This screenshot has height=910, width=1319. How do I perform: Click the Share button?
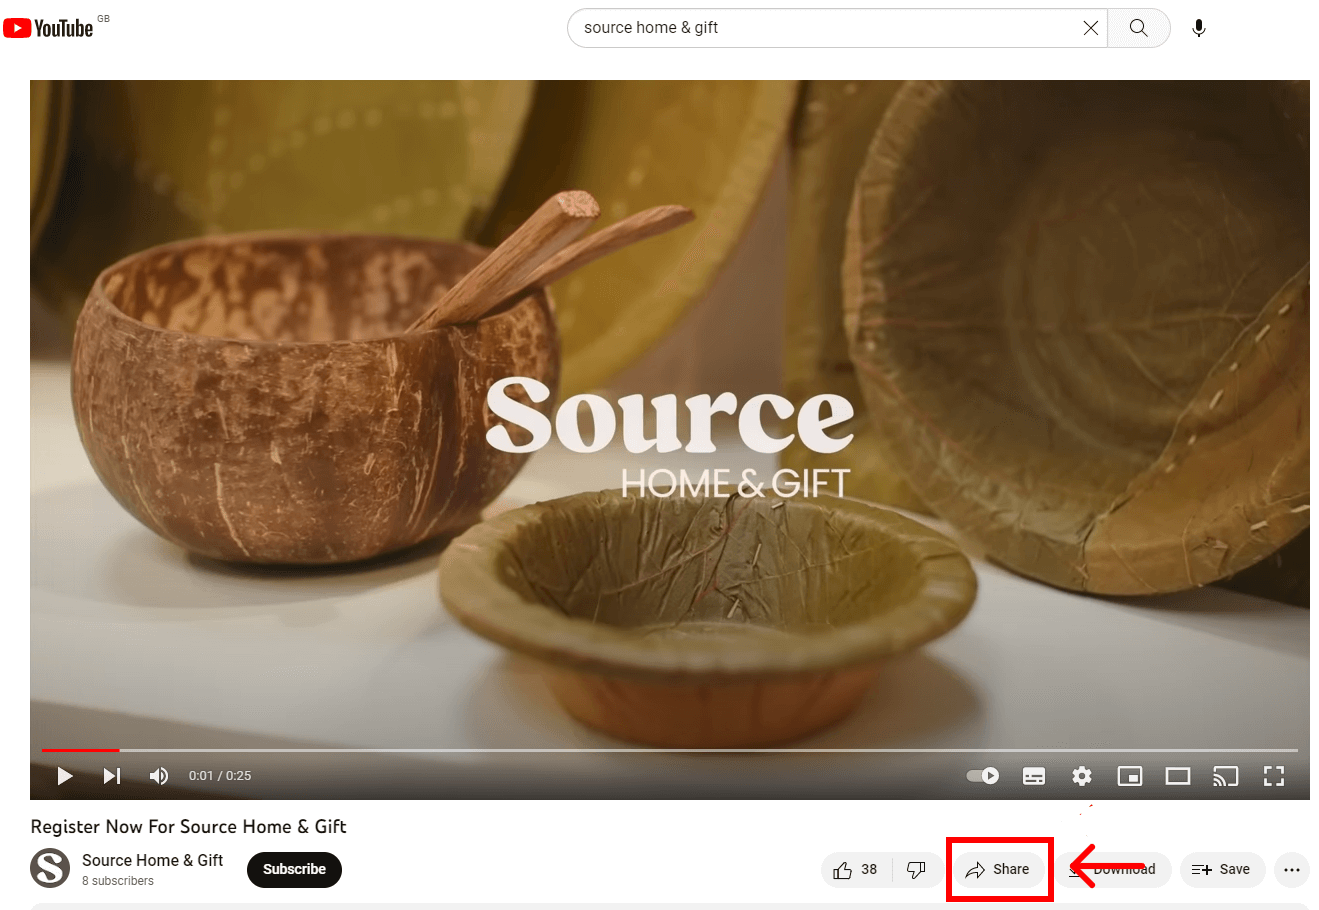pyautogui.click(x=998, y=870)
